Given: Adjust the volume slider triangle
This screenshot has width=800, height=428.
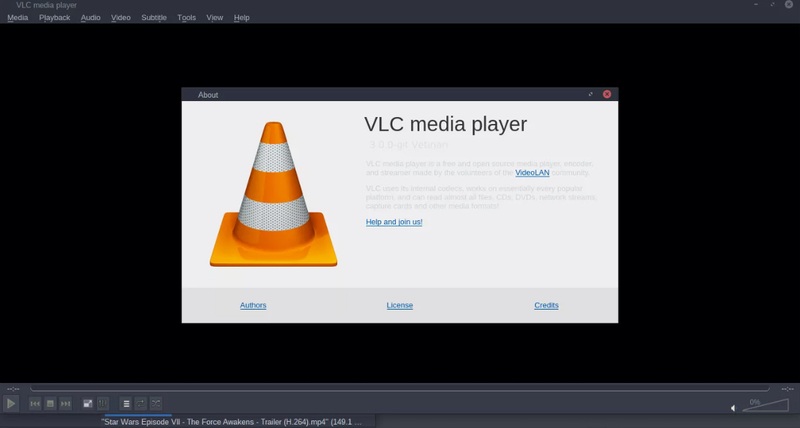Looking at the screenshot, I should pos(765,405).
